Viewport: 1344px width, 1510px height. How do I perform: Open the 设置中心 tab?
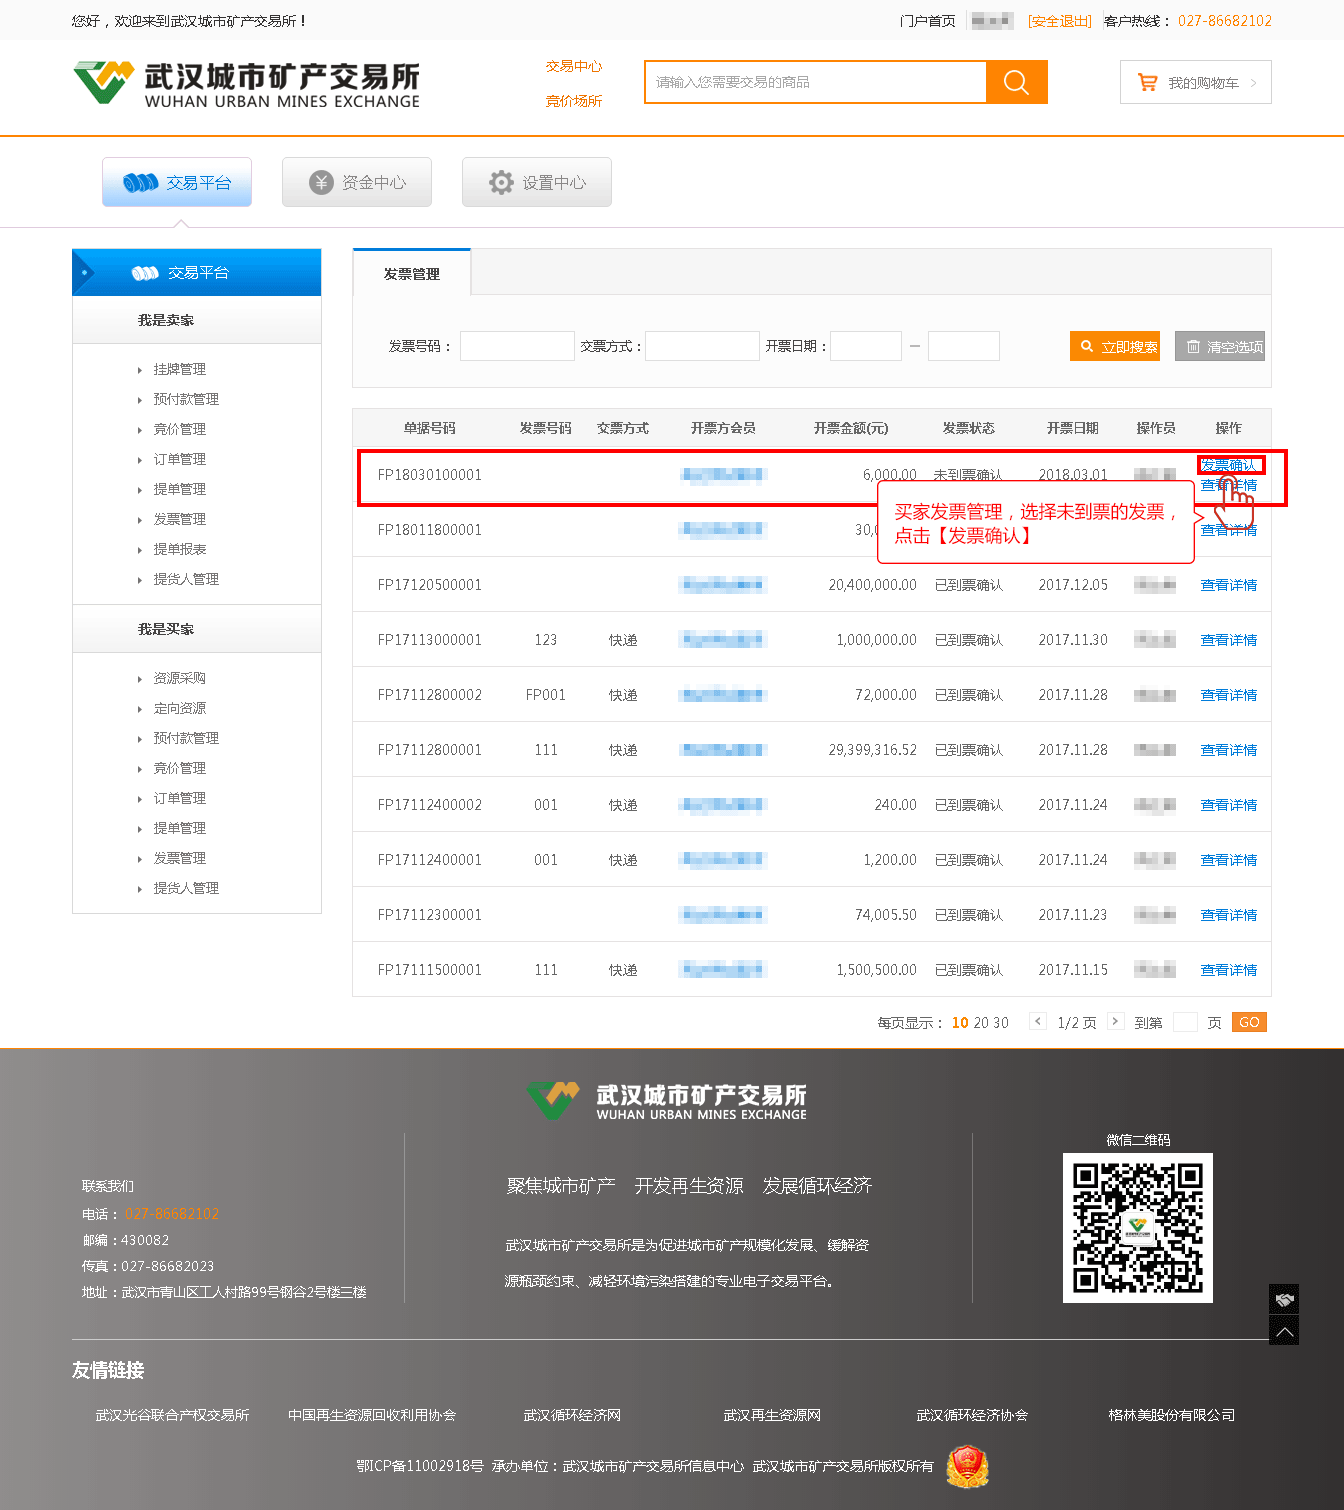537,182
